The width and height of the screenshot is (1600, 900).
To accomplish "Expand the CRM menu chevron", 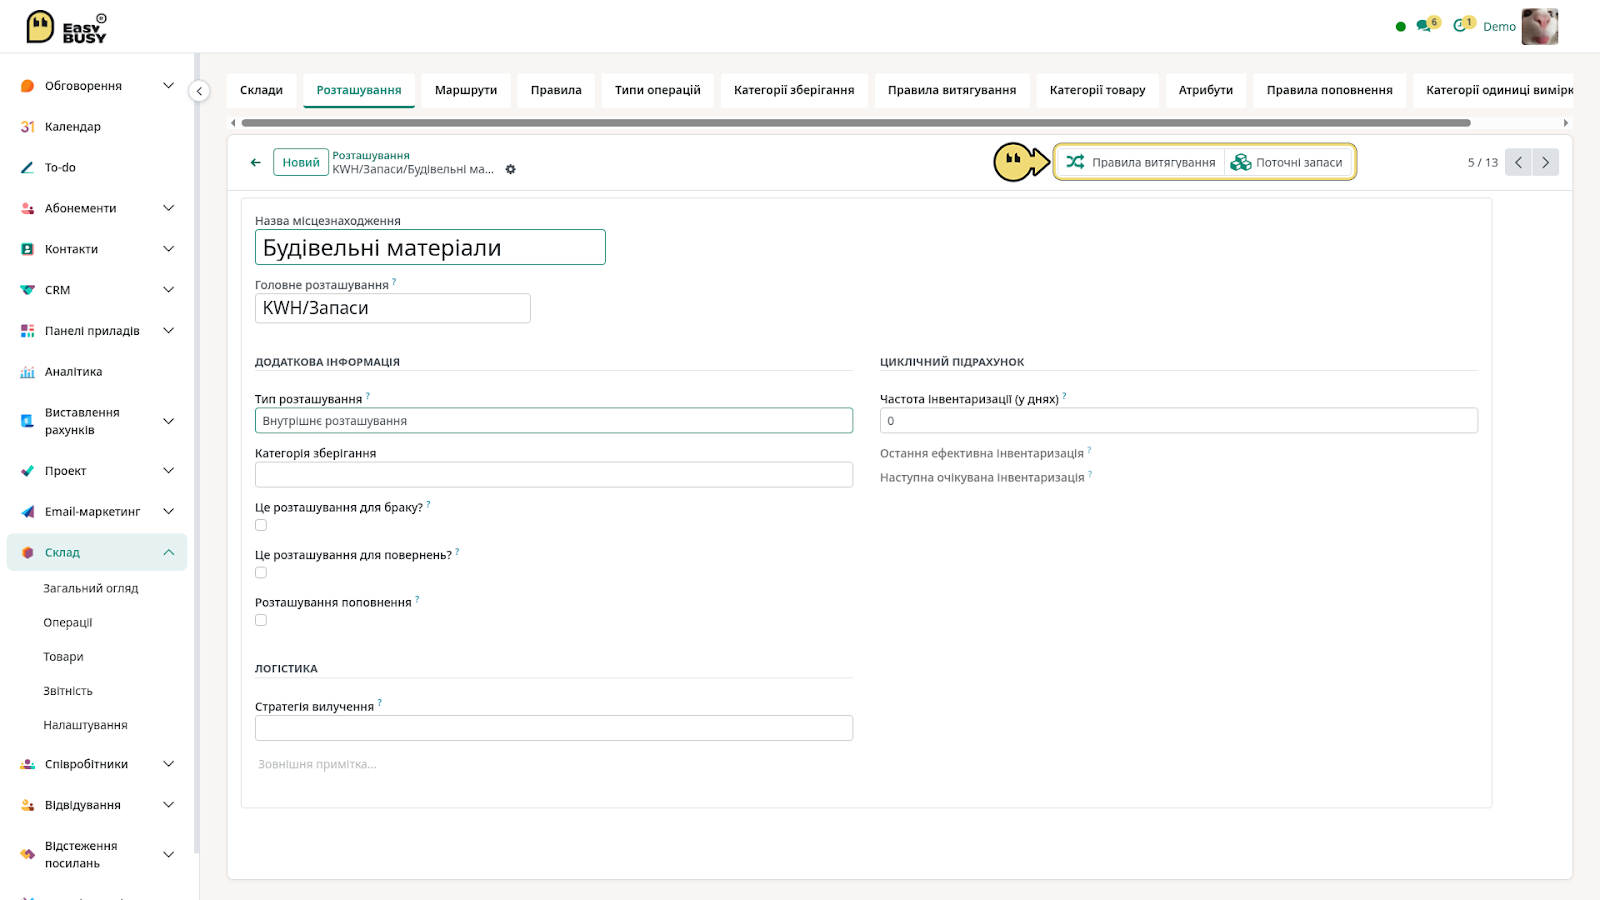I will [x=169, y=290].
